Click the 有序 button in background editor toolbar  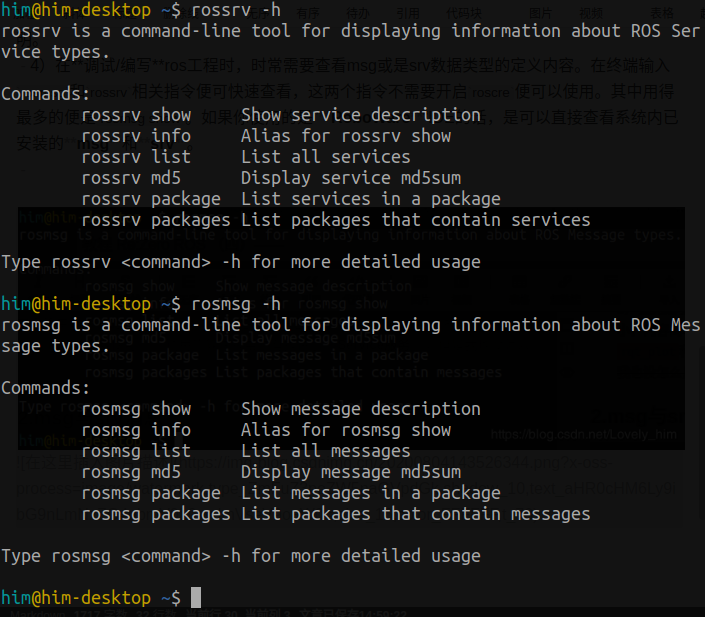point(308,13)
